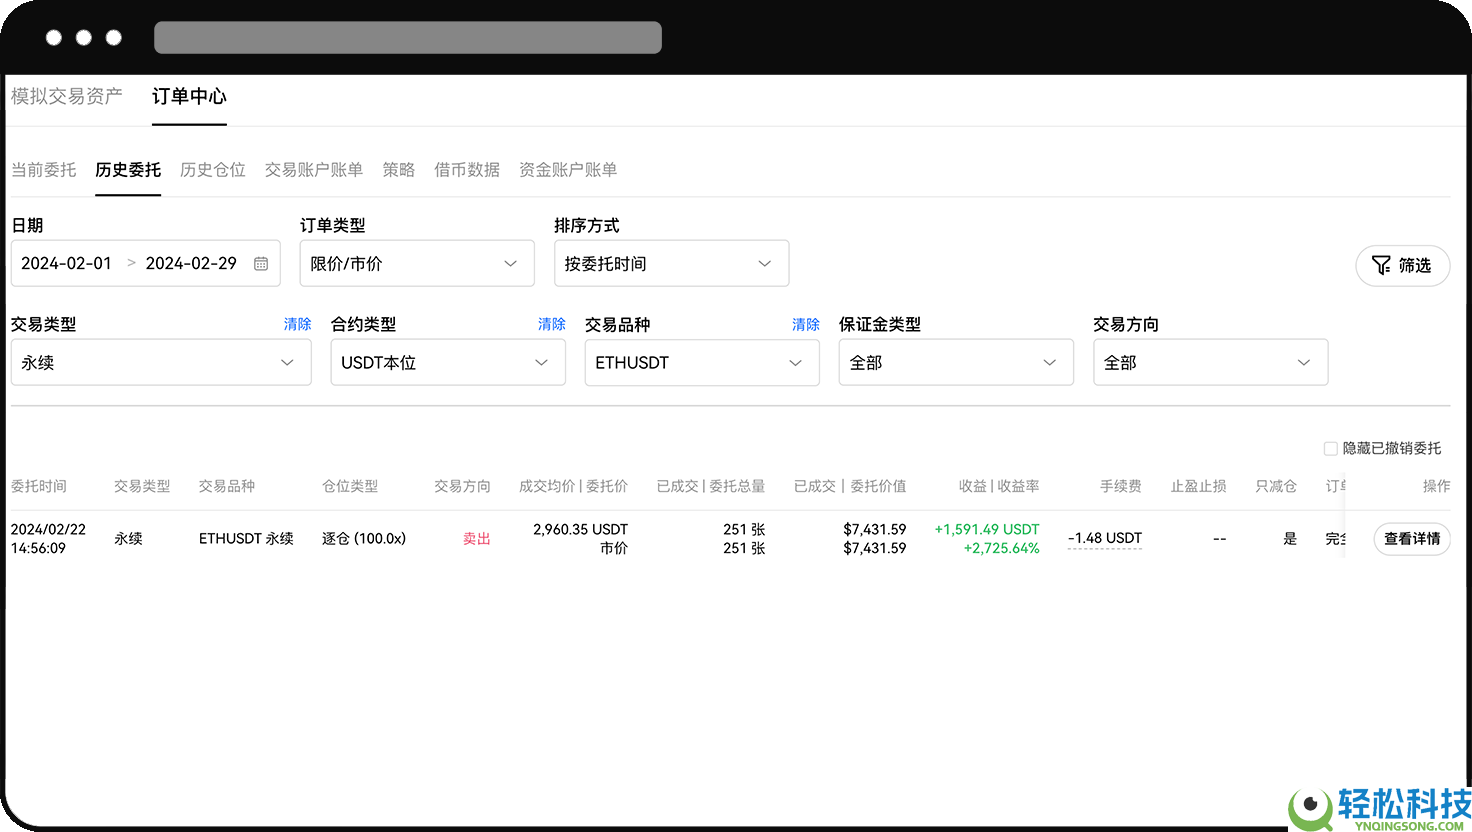Click the red 卖出 direction label

tap(477, 539)
